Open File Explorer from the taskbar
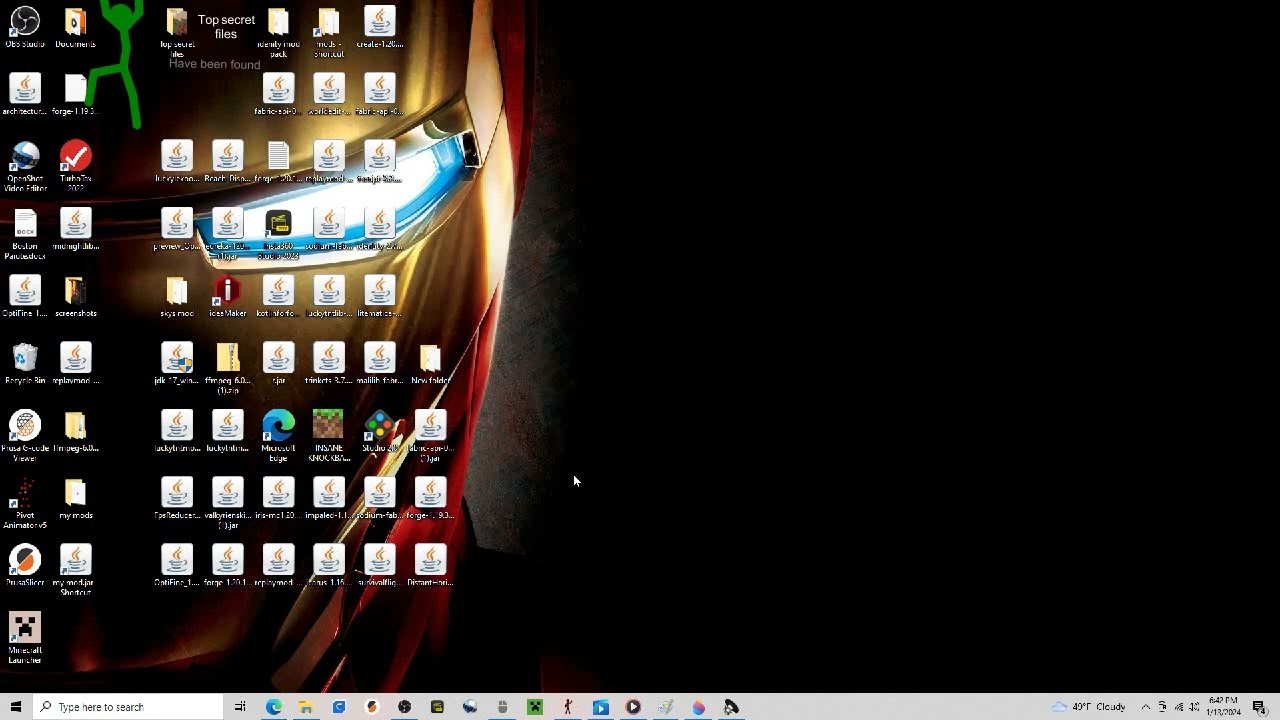 point(306,707)
